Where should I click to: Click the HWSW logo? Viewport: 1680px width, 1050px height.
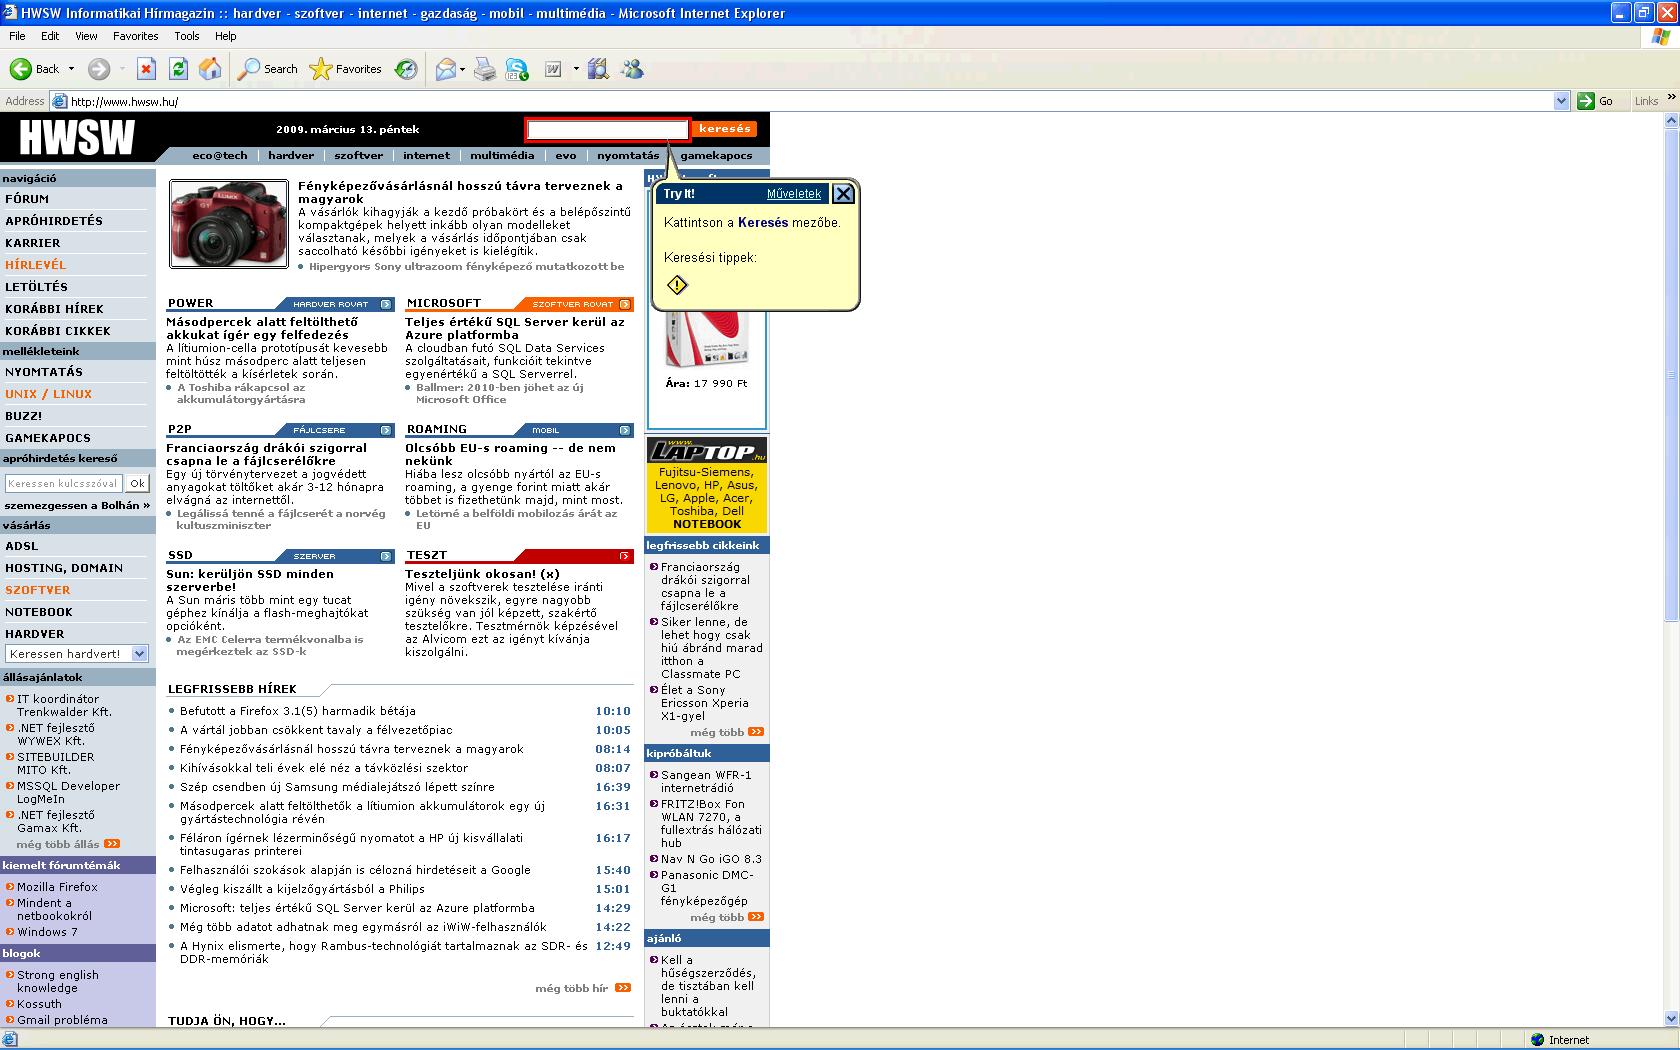[76, 137]
